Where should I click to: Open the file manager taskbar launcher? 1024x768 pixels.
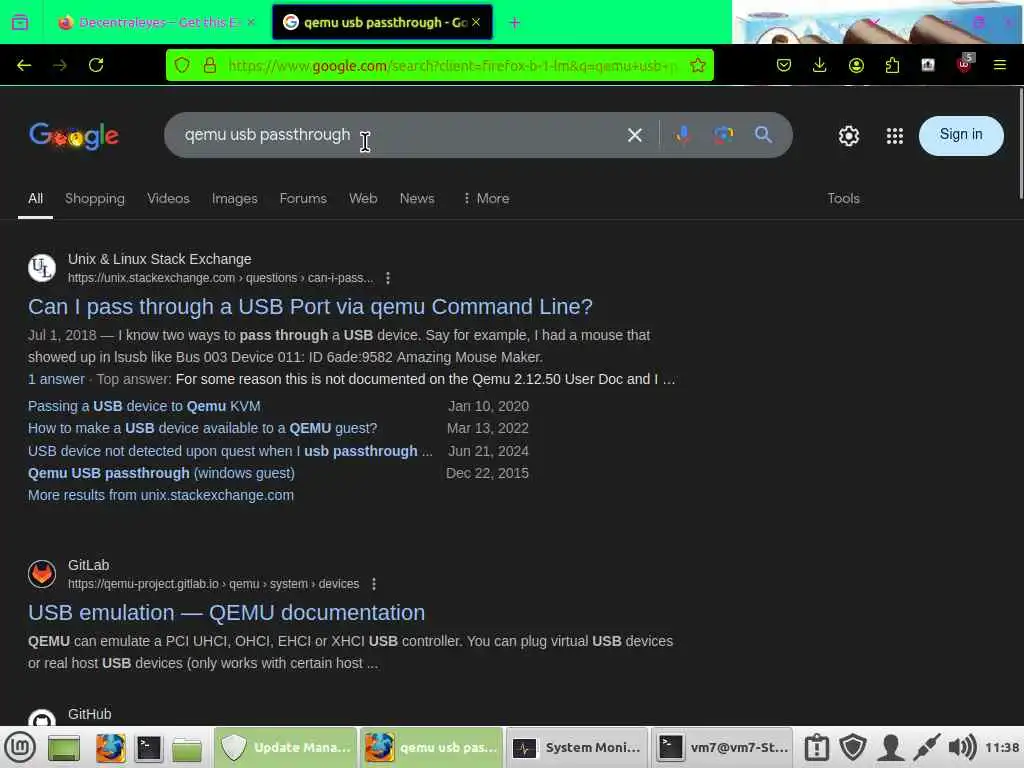click(x=187, y=749)
